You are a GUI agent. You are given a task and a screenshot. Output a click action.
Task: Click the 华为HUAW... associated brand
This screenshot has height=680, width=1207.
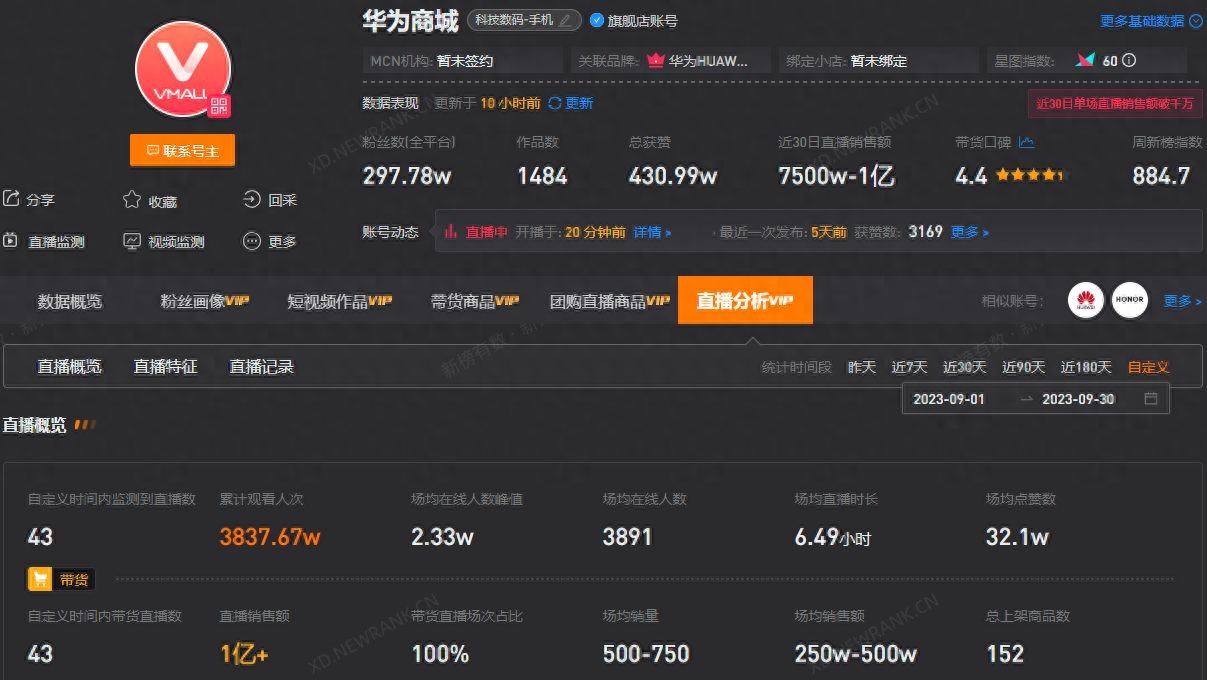(698, 61)
